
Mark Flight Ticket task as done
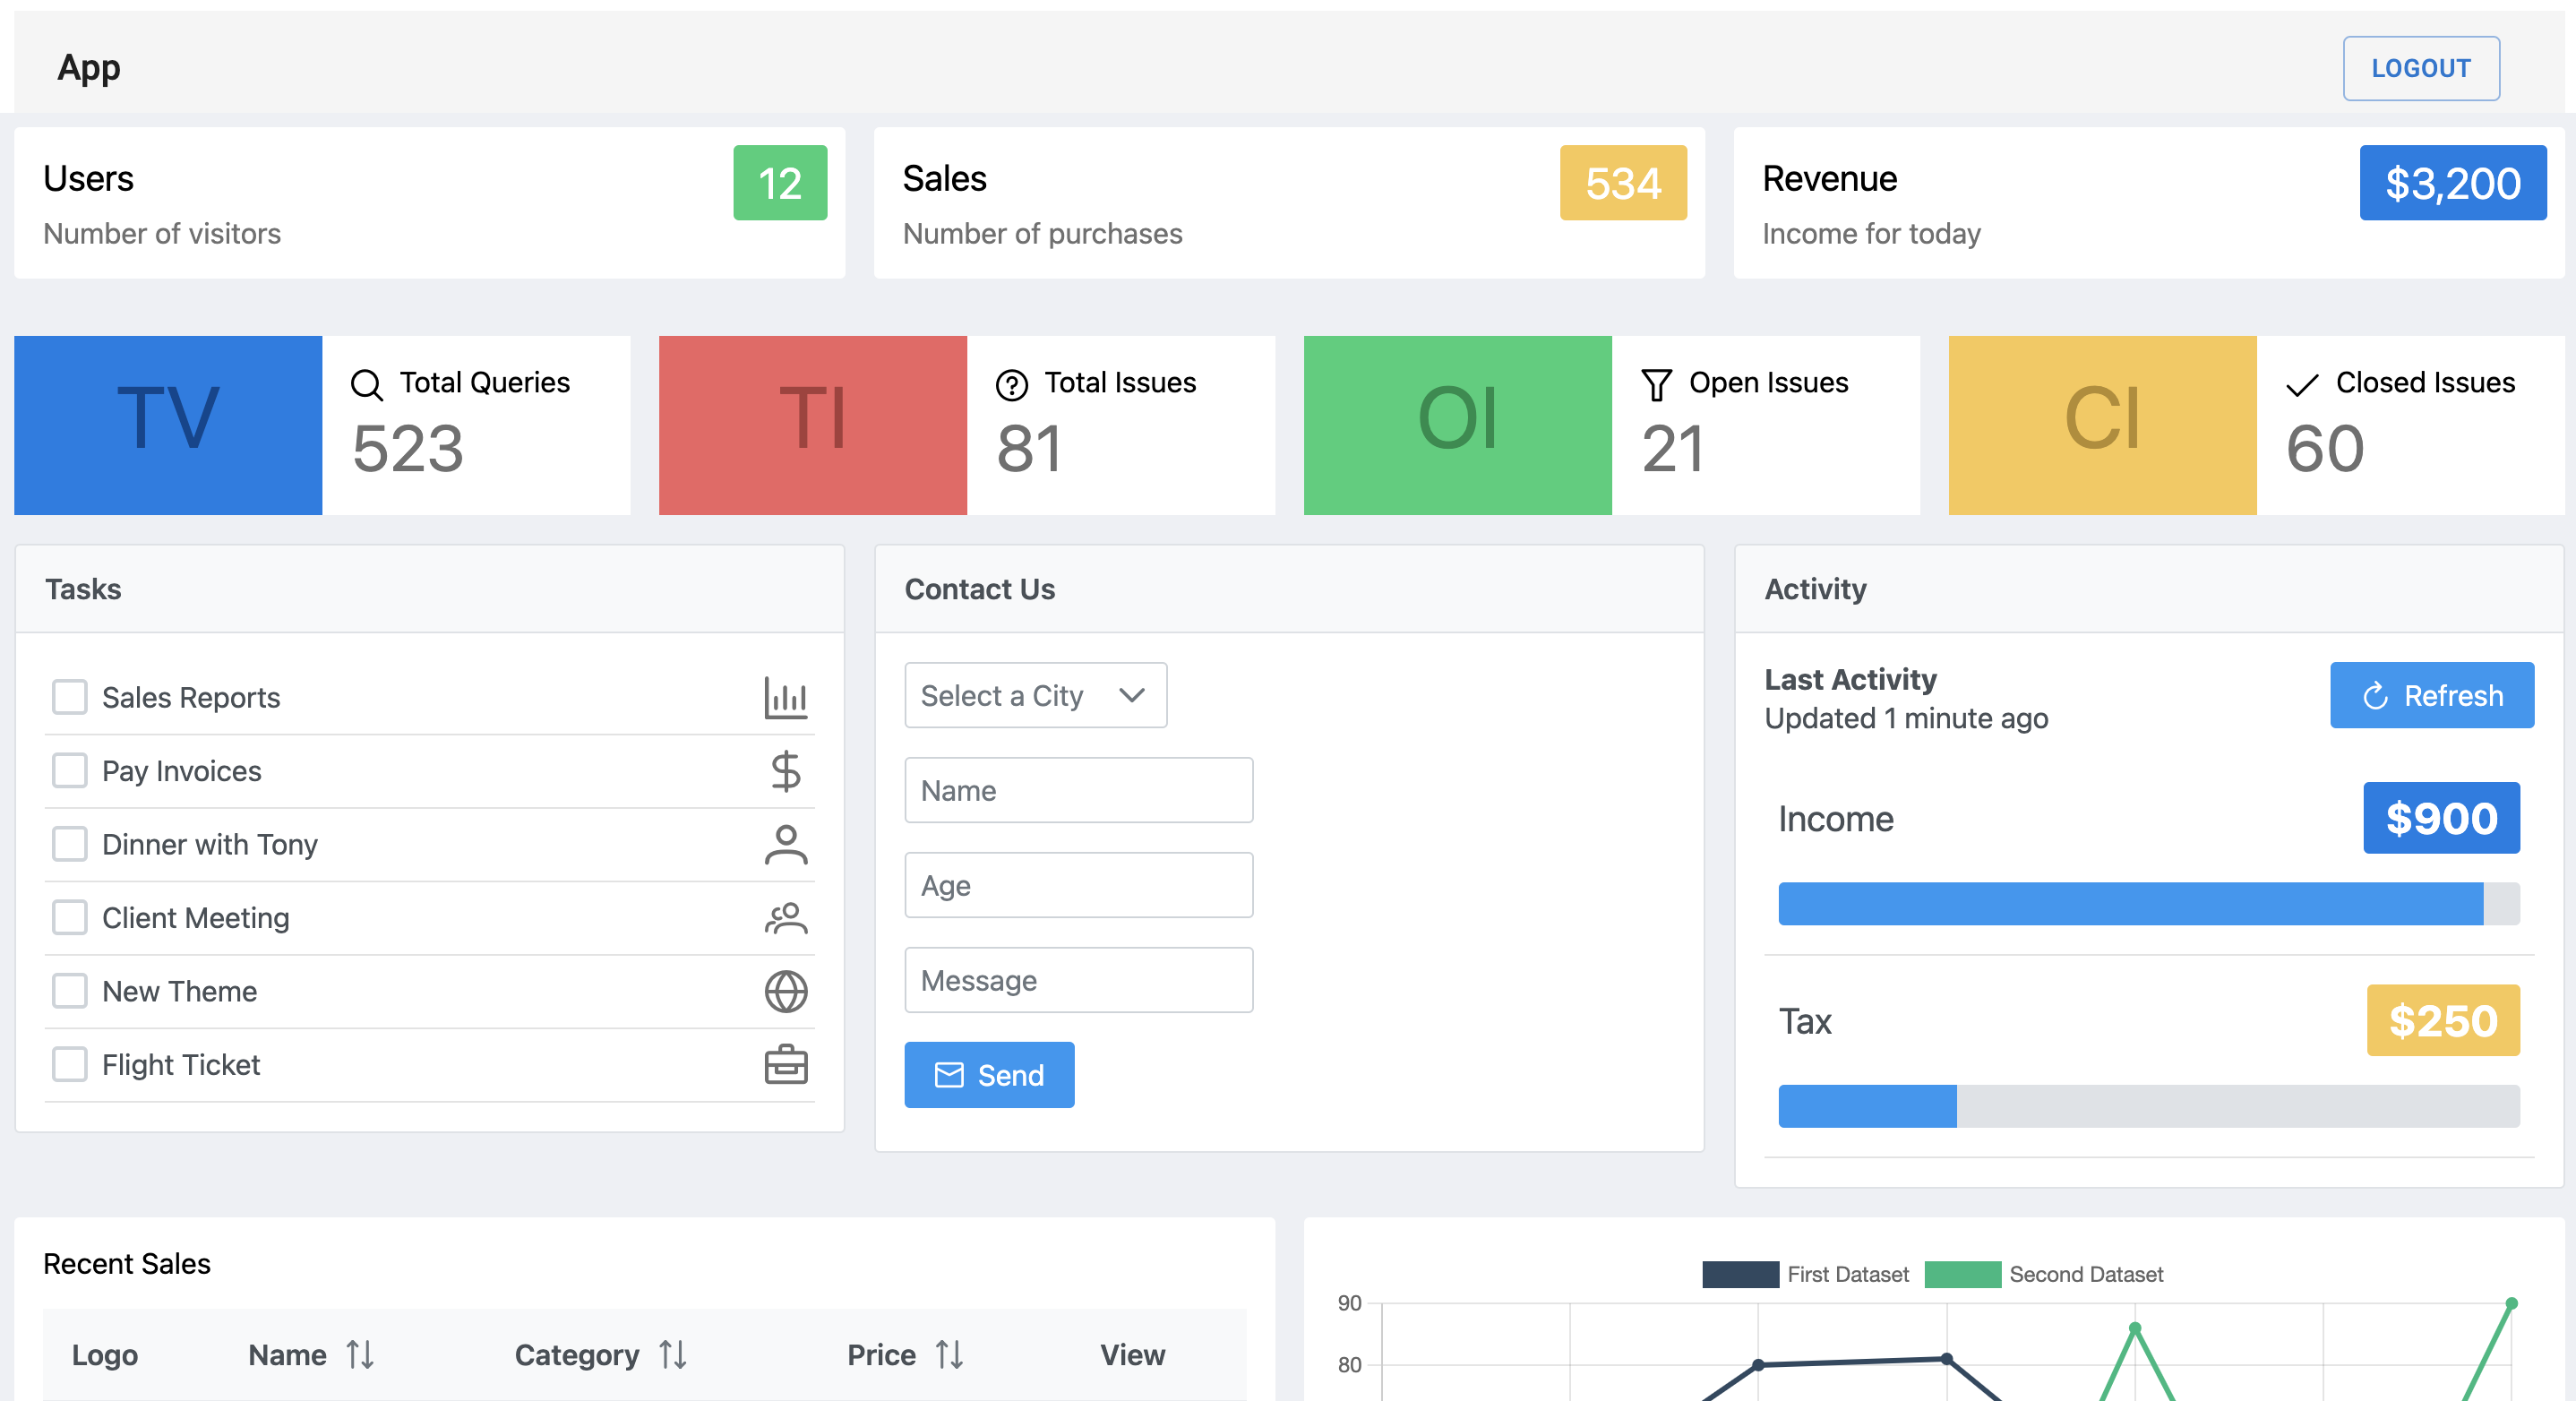[x=69, y=1065]
